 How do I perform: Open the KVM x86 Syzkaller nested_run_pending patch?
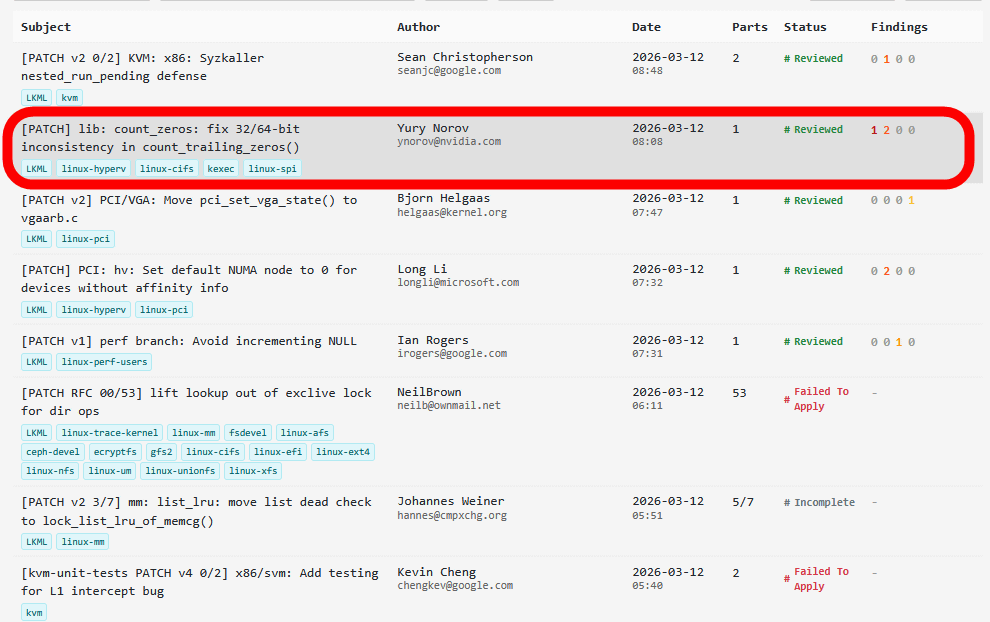click(142, 67)
